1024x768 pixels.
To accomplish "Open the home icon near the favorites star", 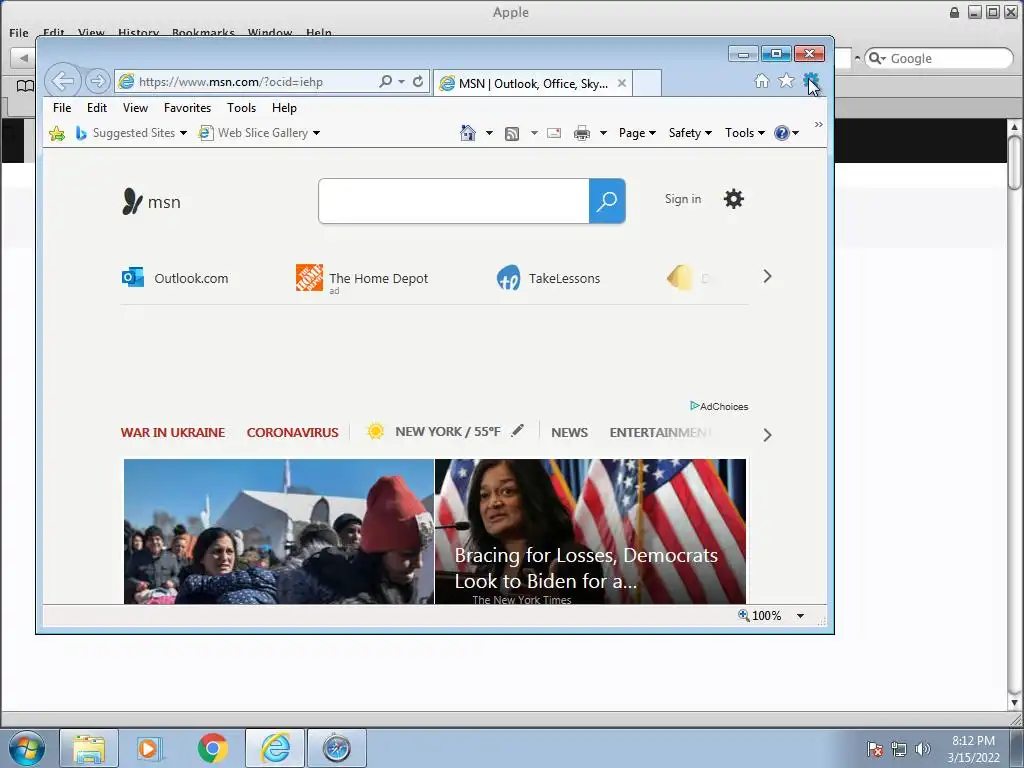I will click(x=761, y=81).
